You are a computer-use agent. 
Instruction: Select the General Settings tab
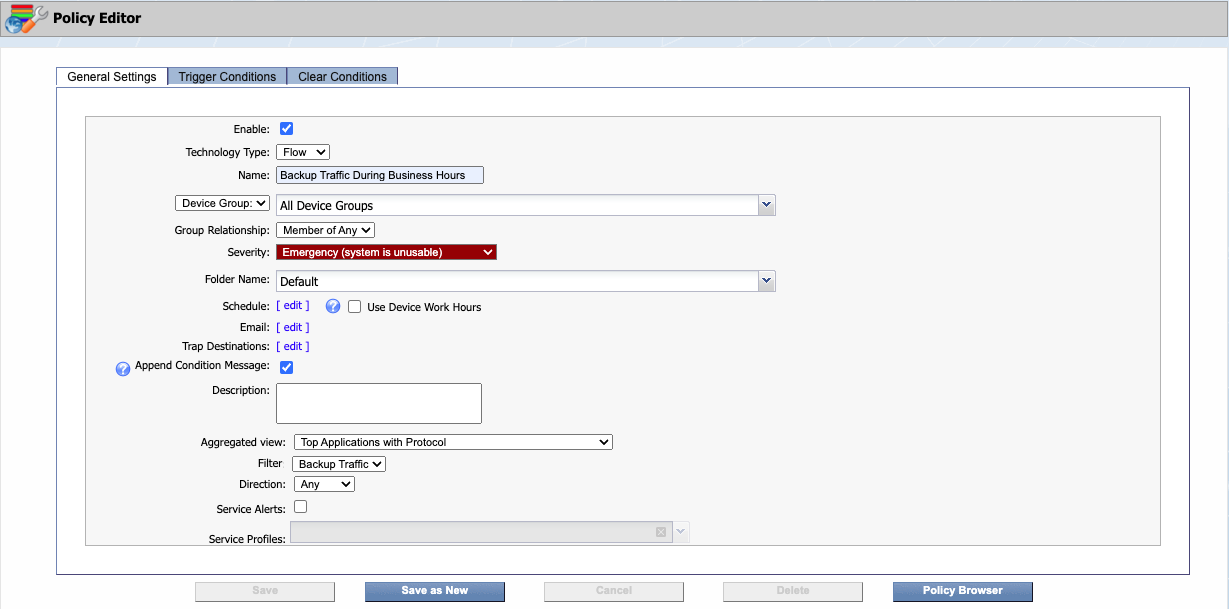(x=112, y=77)
